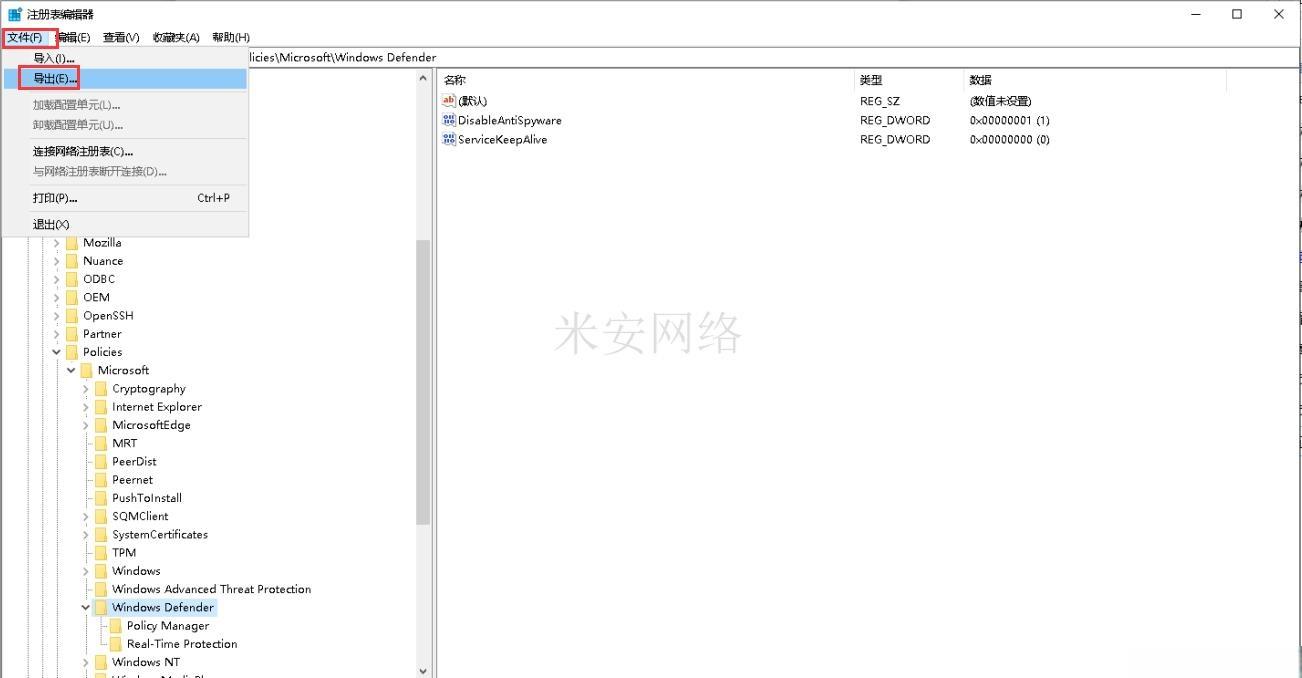Click the Registry Editor title bar icon
Screen dimensions: 1302x678
point(15,14)
